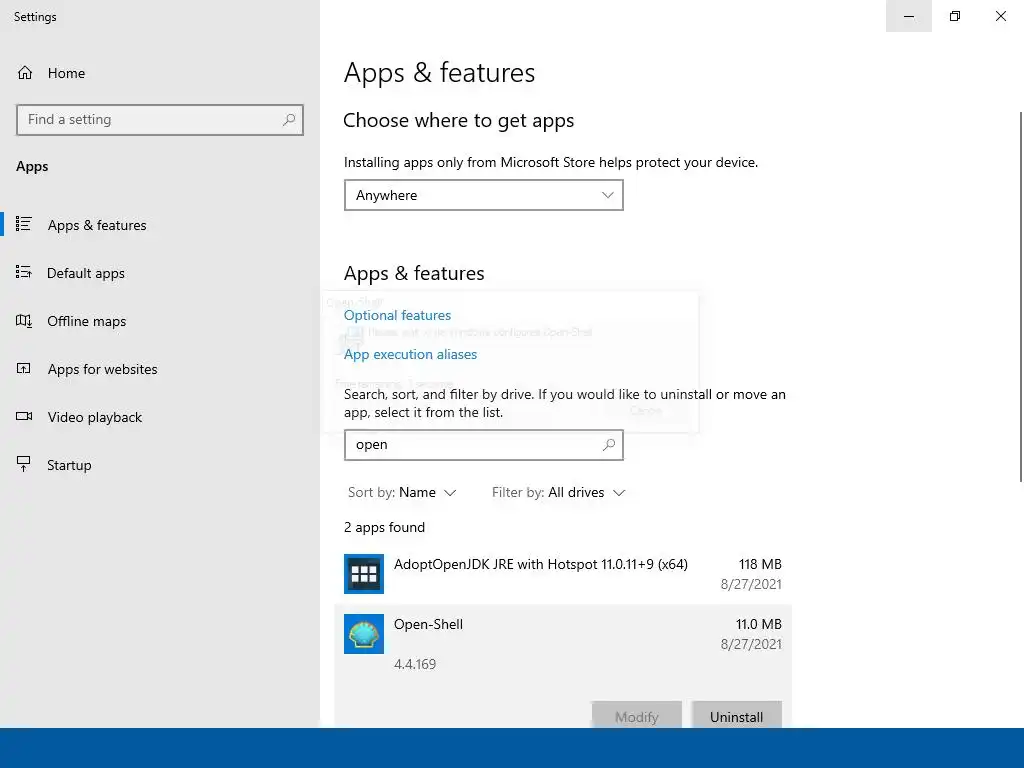Open Apps for websites section
The height and width of the screenshot is (768, 1024).
pos(102,369)
